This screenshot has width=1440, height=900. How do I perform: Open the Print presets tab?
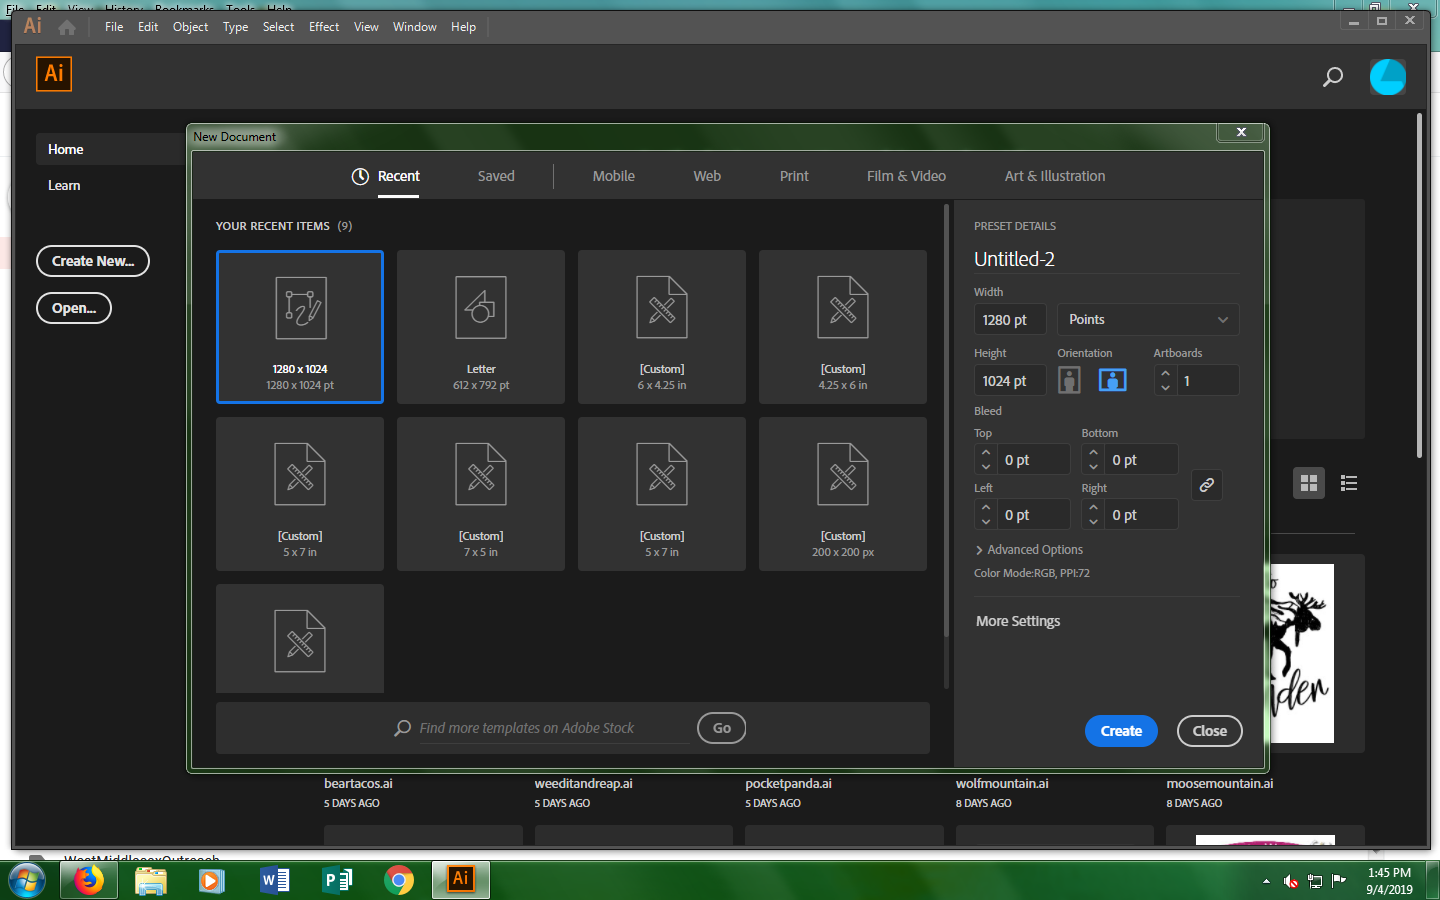[x=794, y=176]
